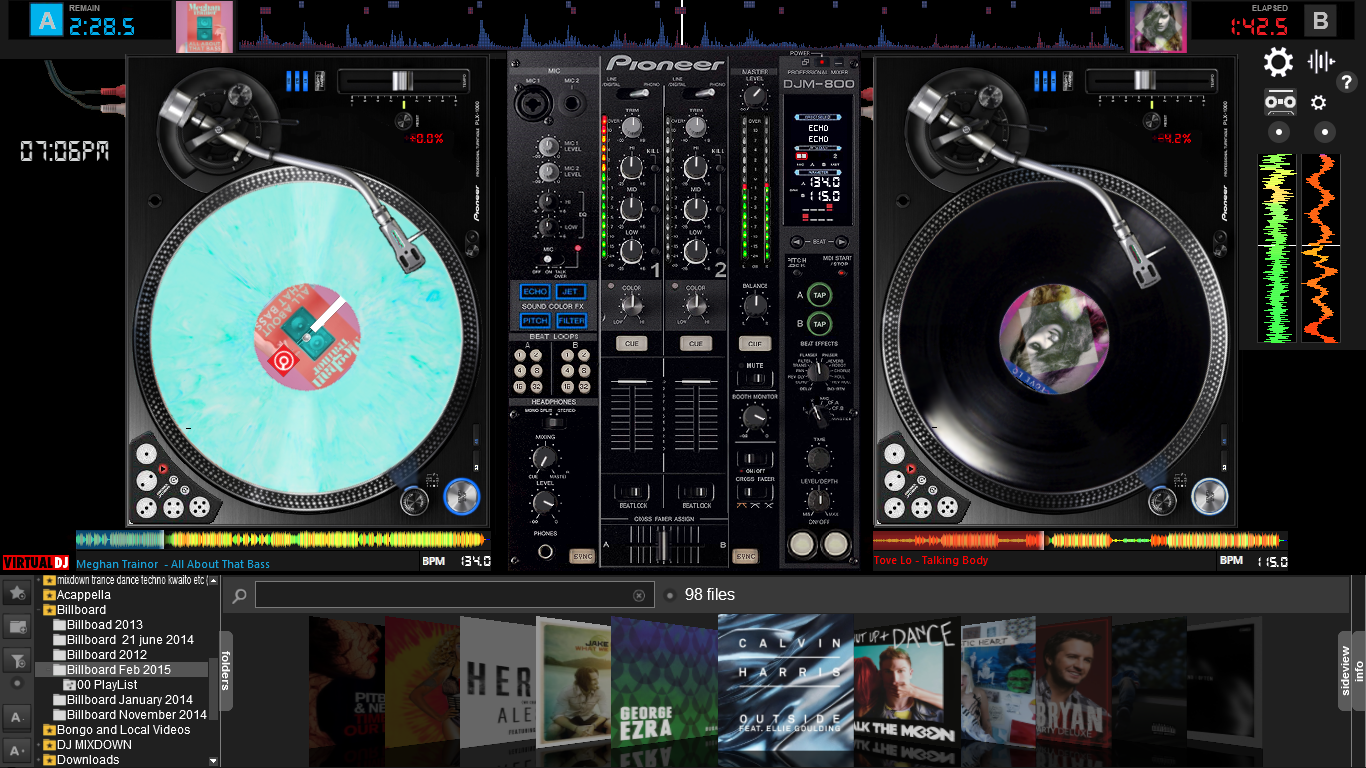Collapse the Billboard folder
The width and height of the screenshot is (1366, 768).
coord(40,610)
